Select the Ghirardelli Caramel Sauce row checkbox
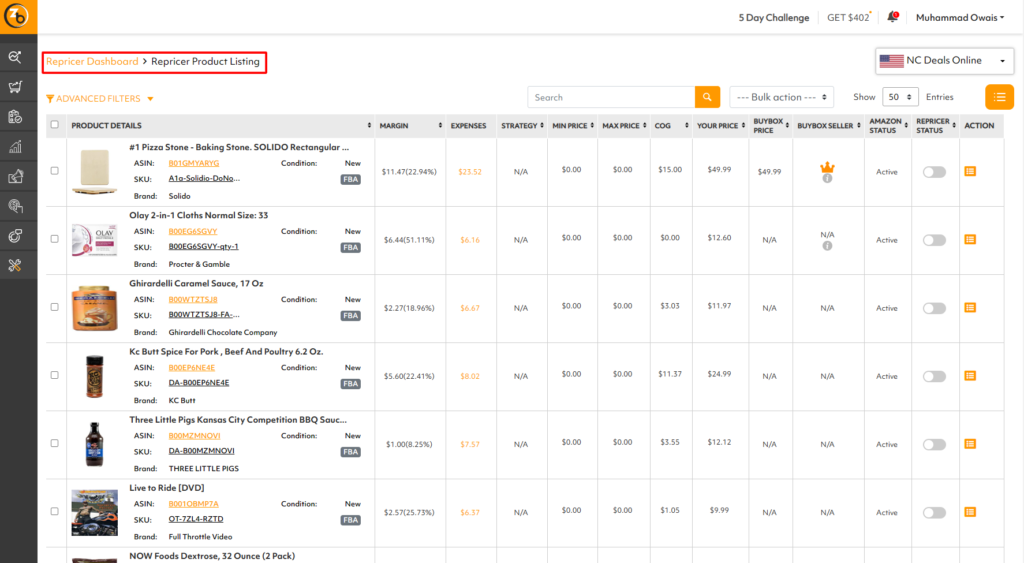This screenshot has height=563, width=1024. (55, 307)
